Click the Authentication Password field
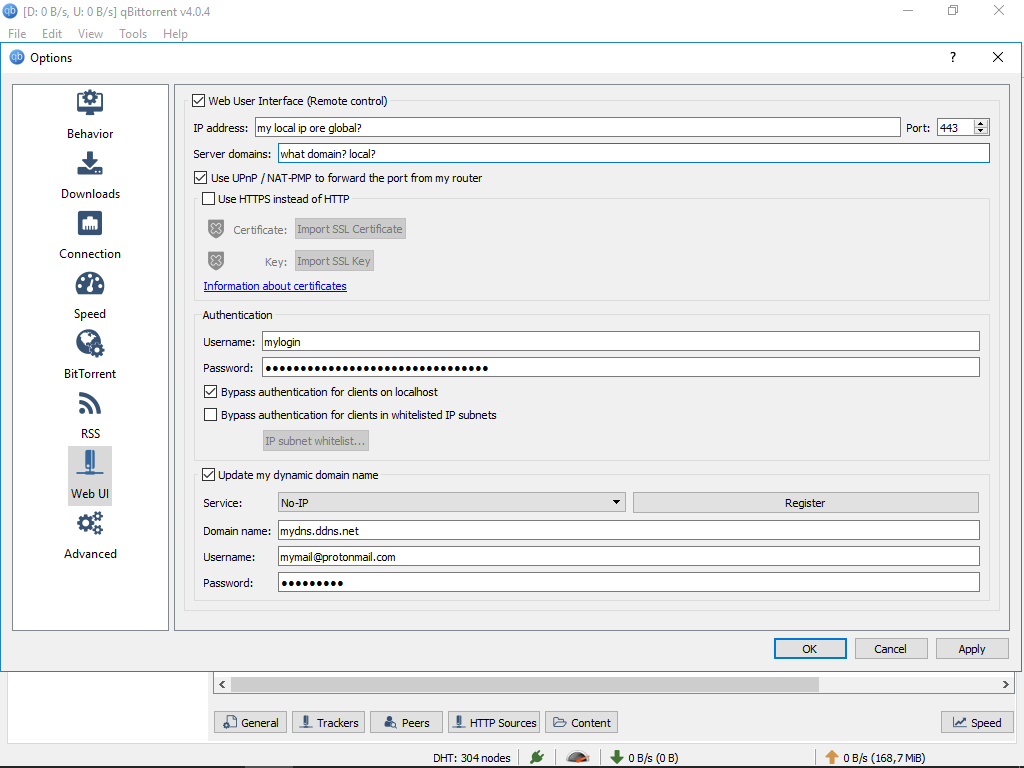 click(620, 368)
